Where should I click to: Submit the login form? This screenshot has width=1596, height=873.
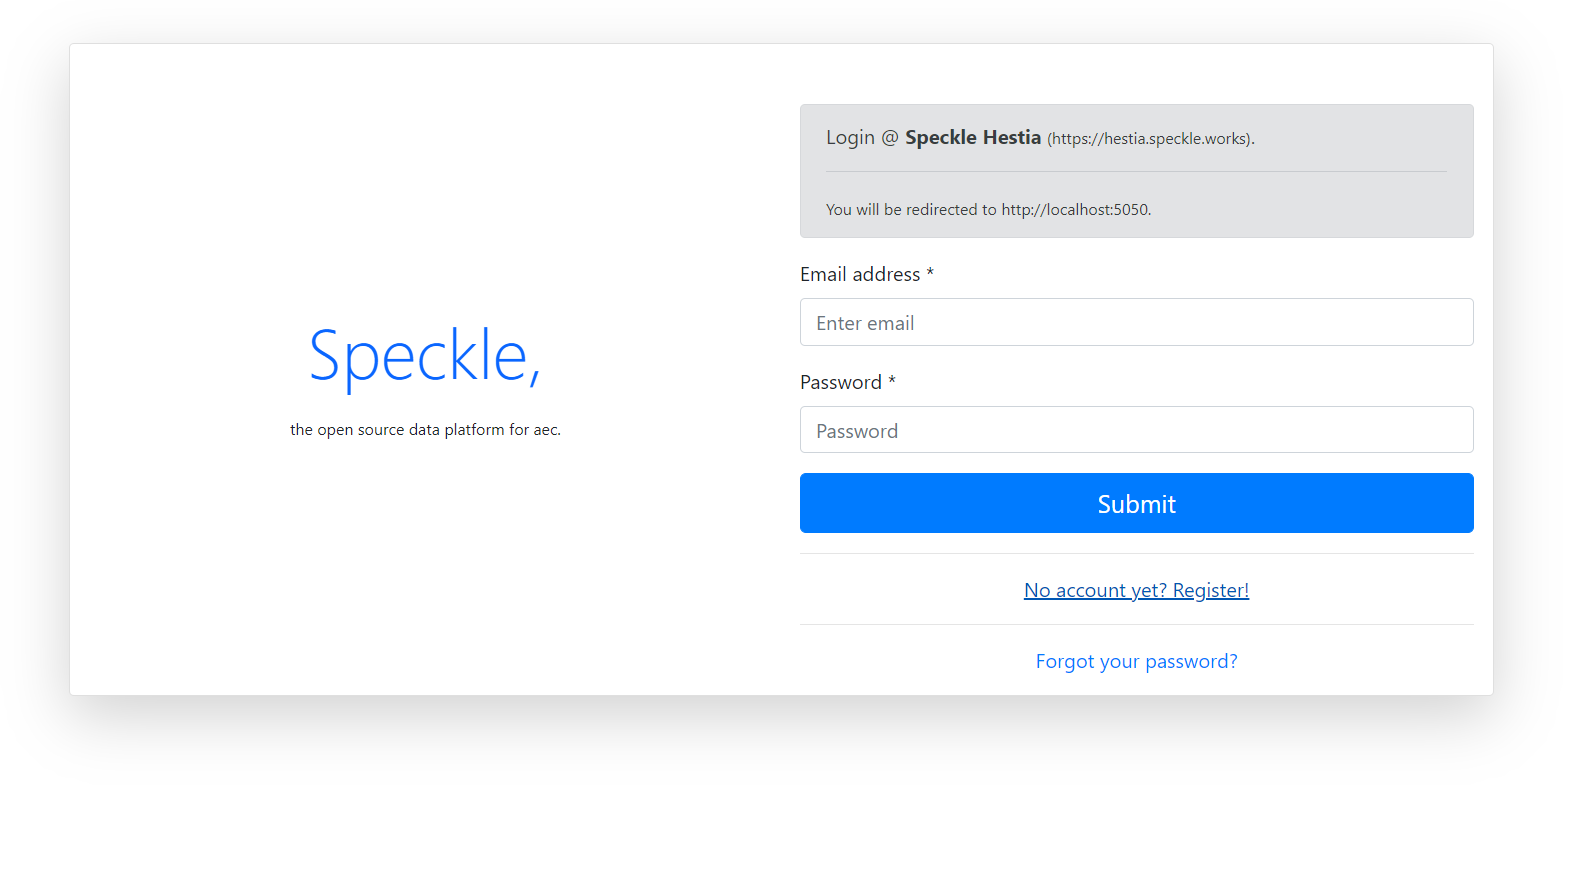pyautogui.click(x=1136, y=503)
